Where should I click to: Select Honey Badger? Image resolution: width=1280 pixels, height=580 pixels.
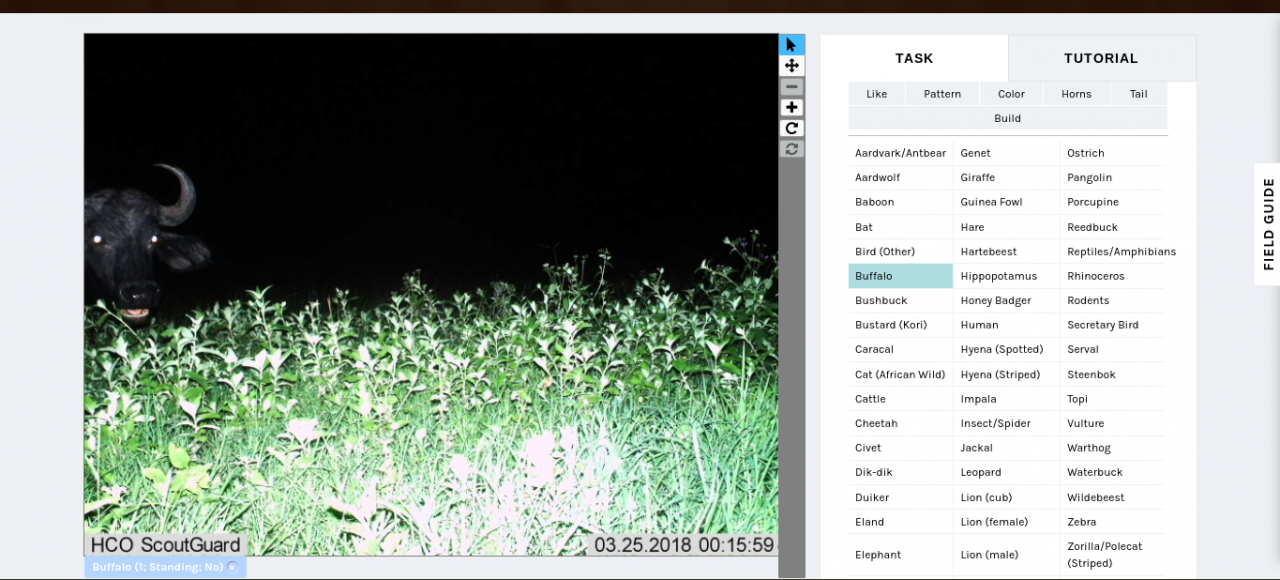click(1006, 300)
